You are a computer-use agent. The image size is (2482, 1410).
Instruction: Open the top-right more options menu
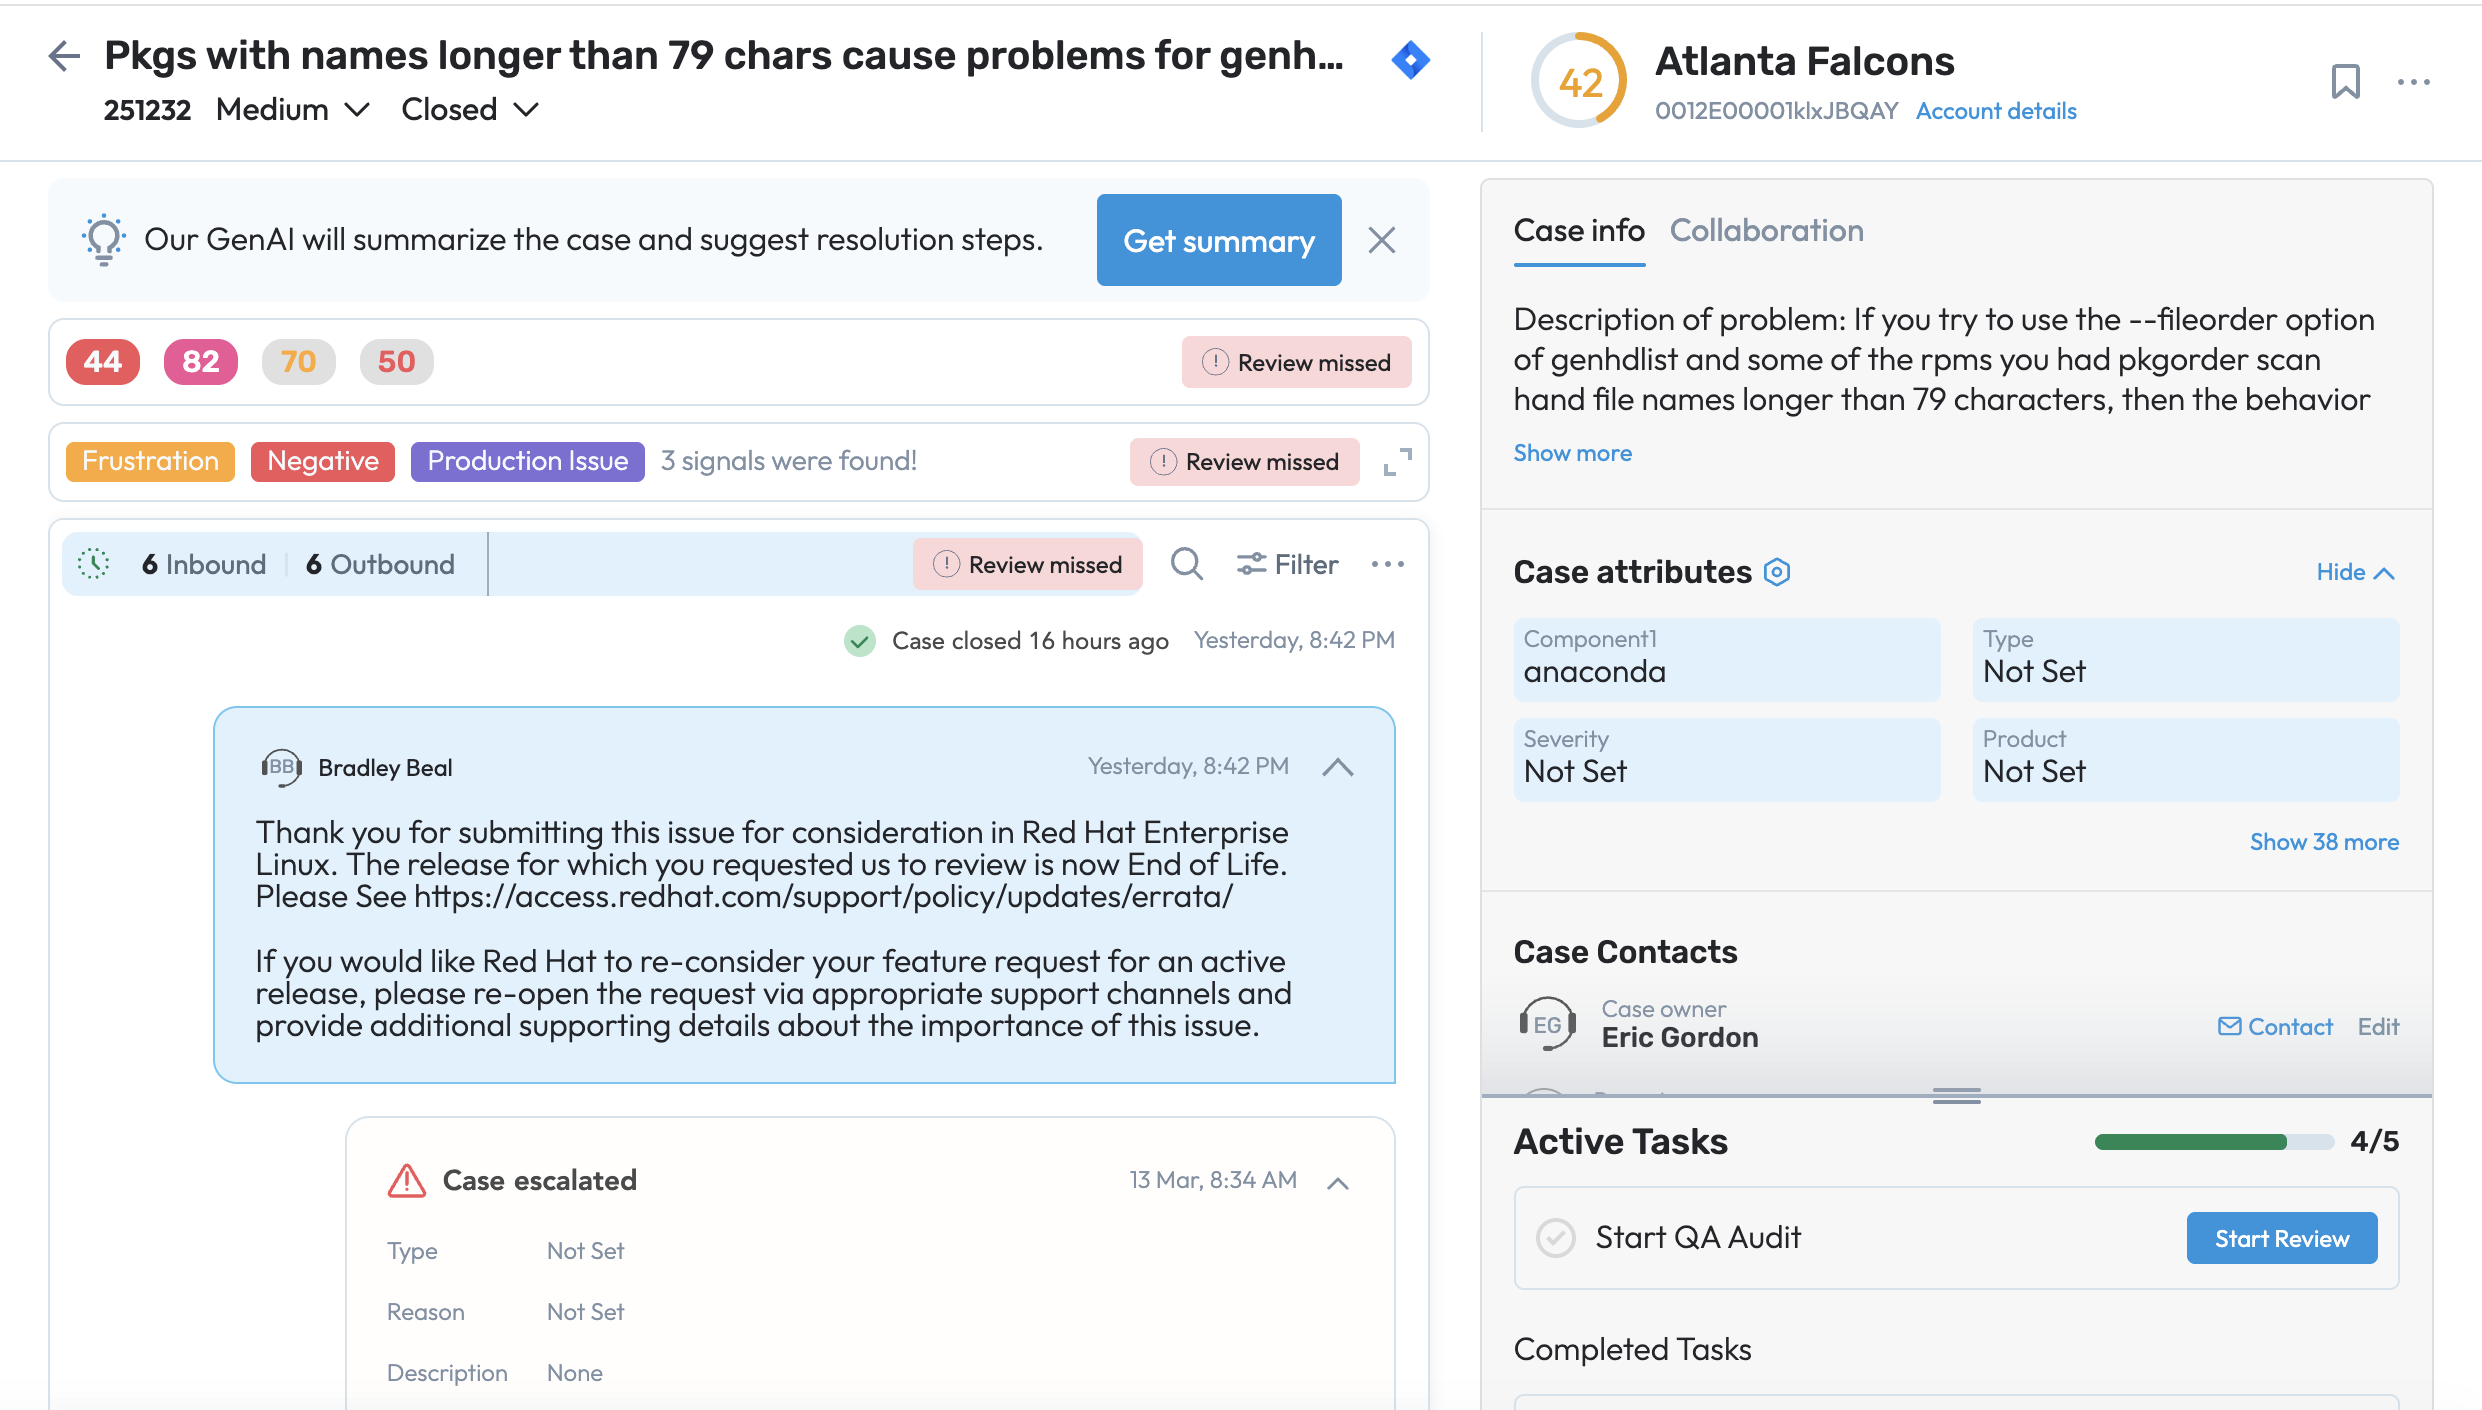coord(2413,82)
